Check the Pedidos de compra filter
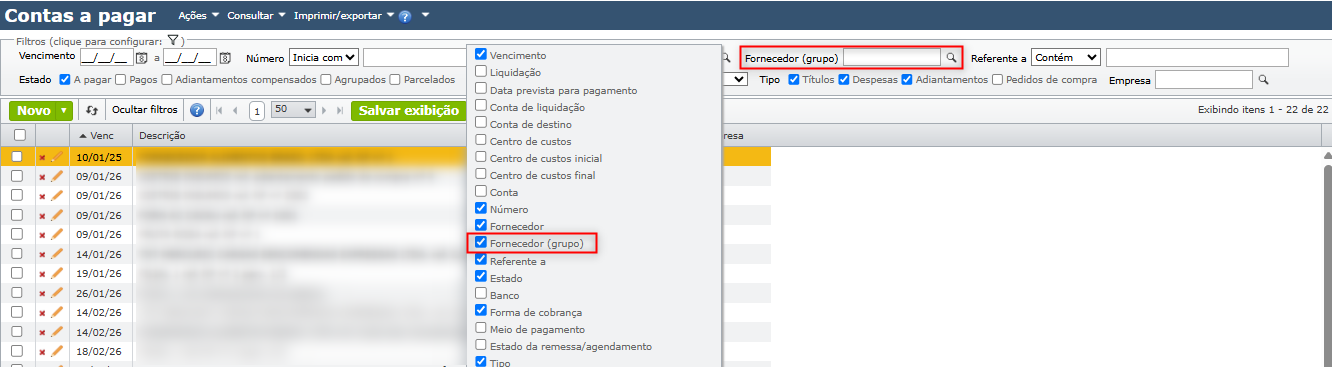This screenshot has height=367, width=1332. 997,79
